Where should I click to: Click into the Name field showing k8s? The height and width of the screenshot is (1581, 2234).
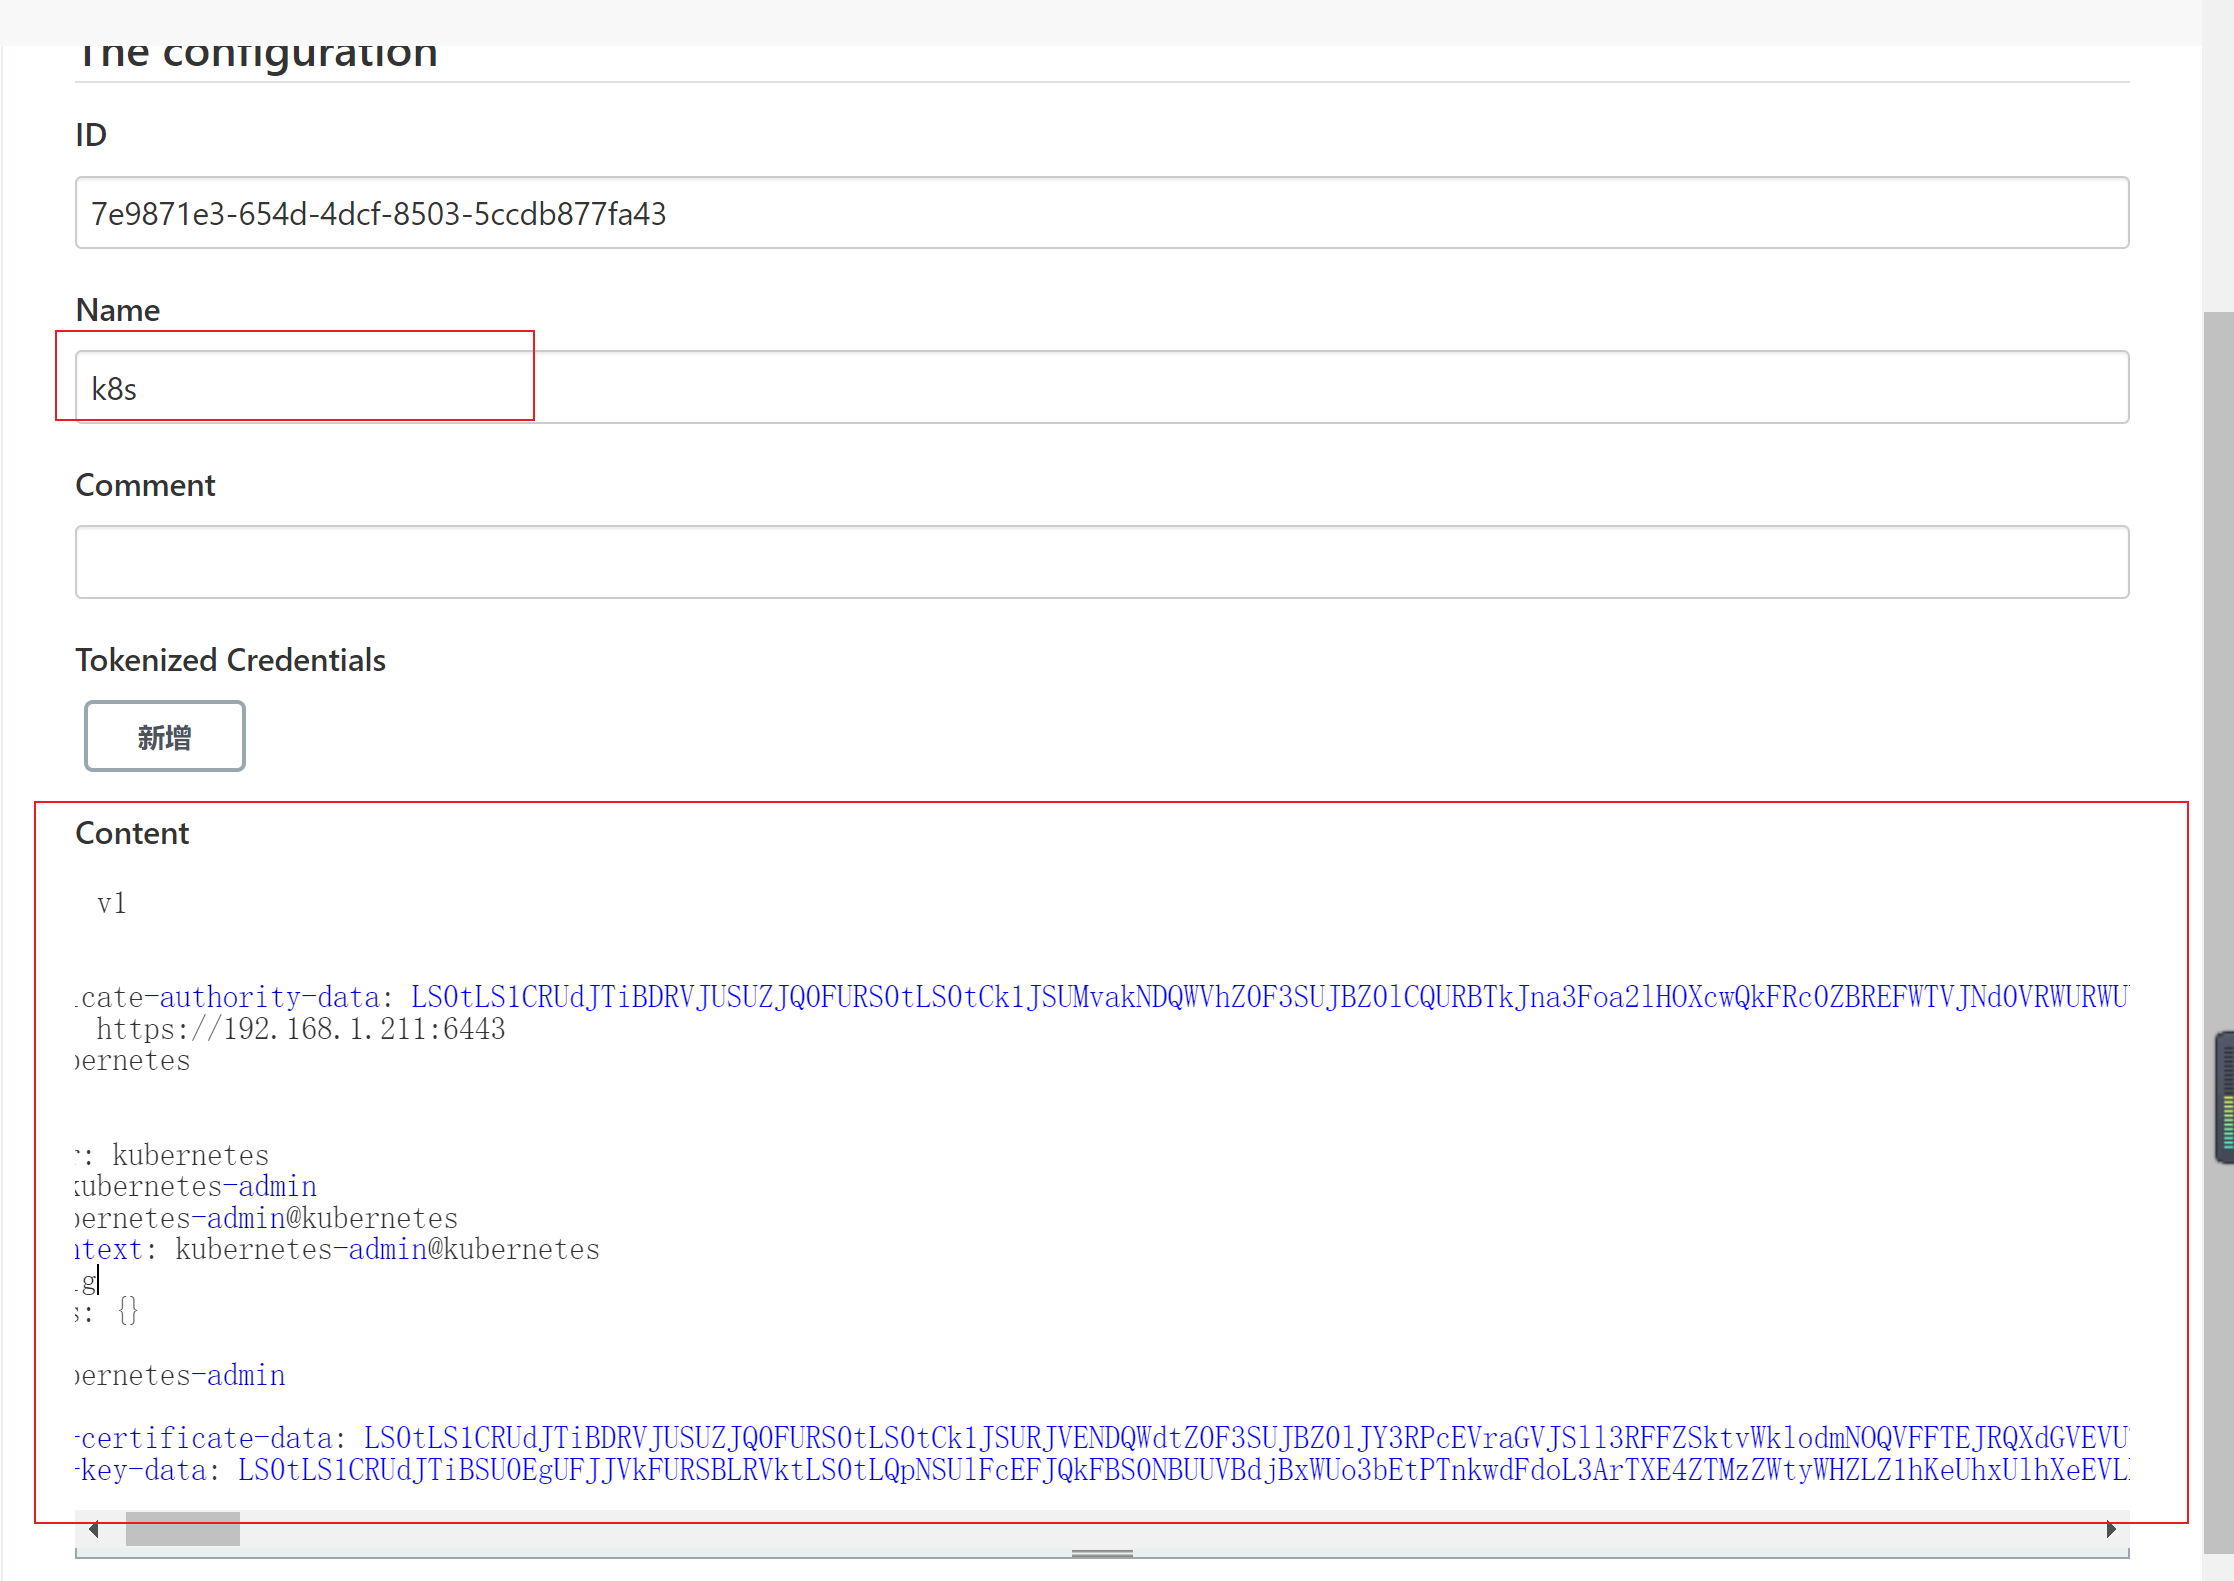pyautogui.click(x=1100, y=388)
